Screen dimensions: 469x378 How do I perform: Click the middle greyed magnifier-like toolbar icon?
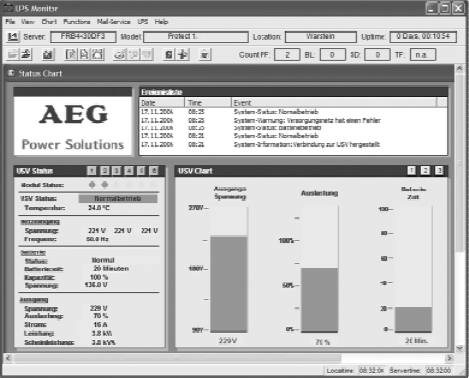[x=133, y=54]
